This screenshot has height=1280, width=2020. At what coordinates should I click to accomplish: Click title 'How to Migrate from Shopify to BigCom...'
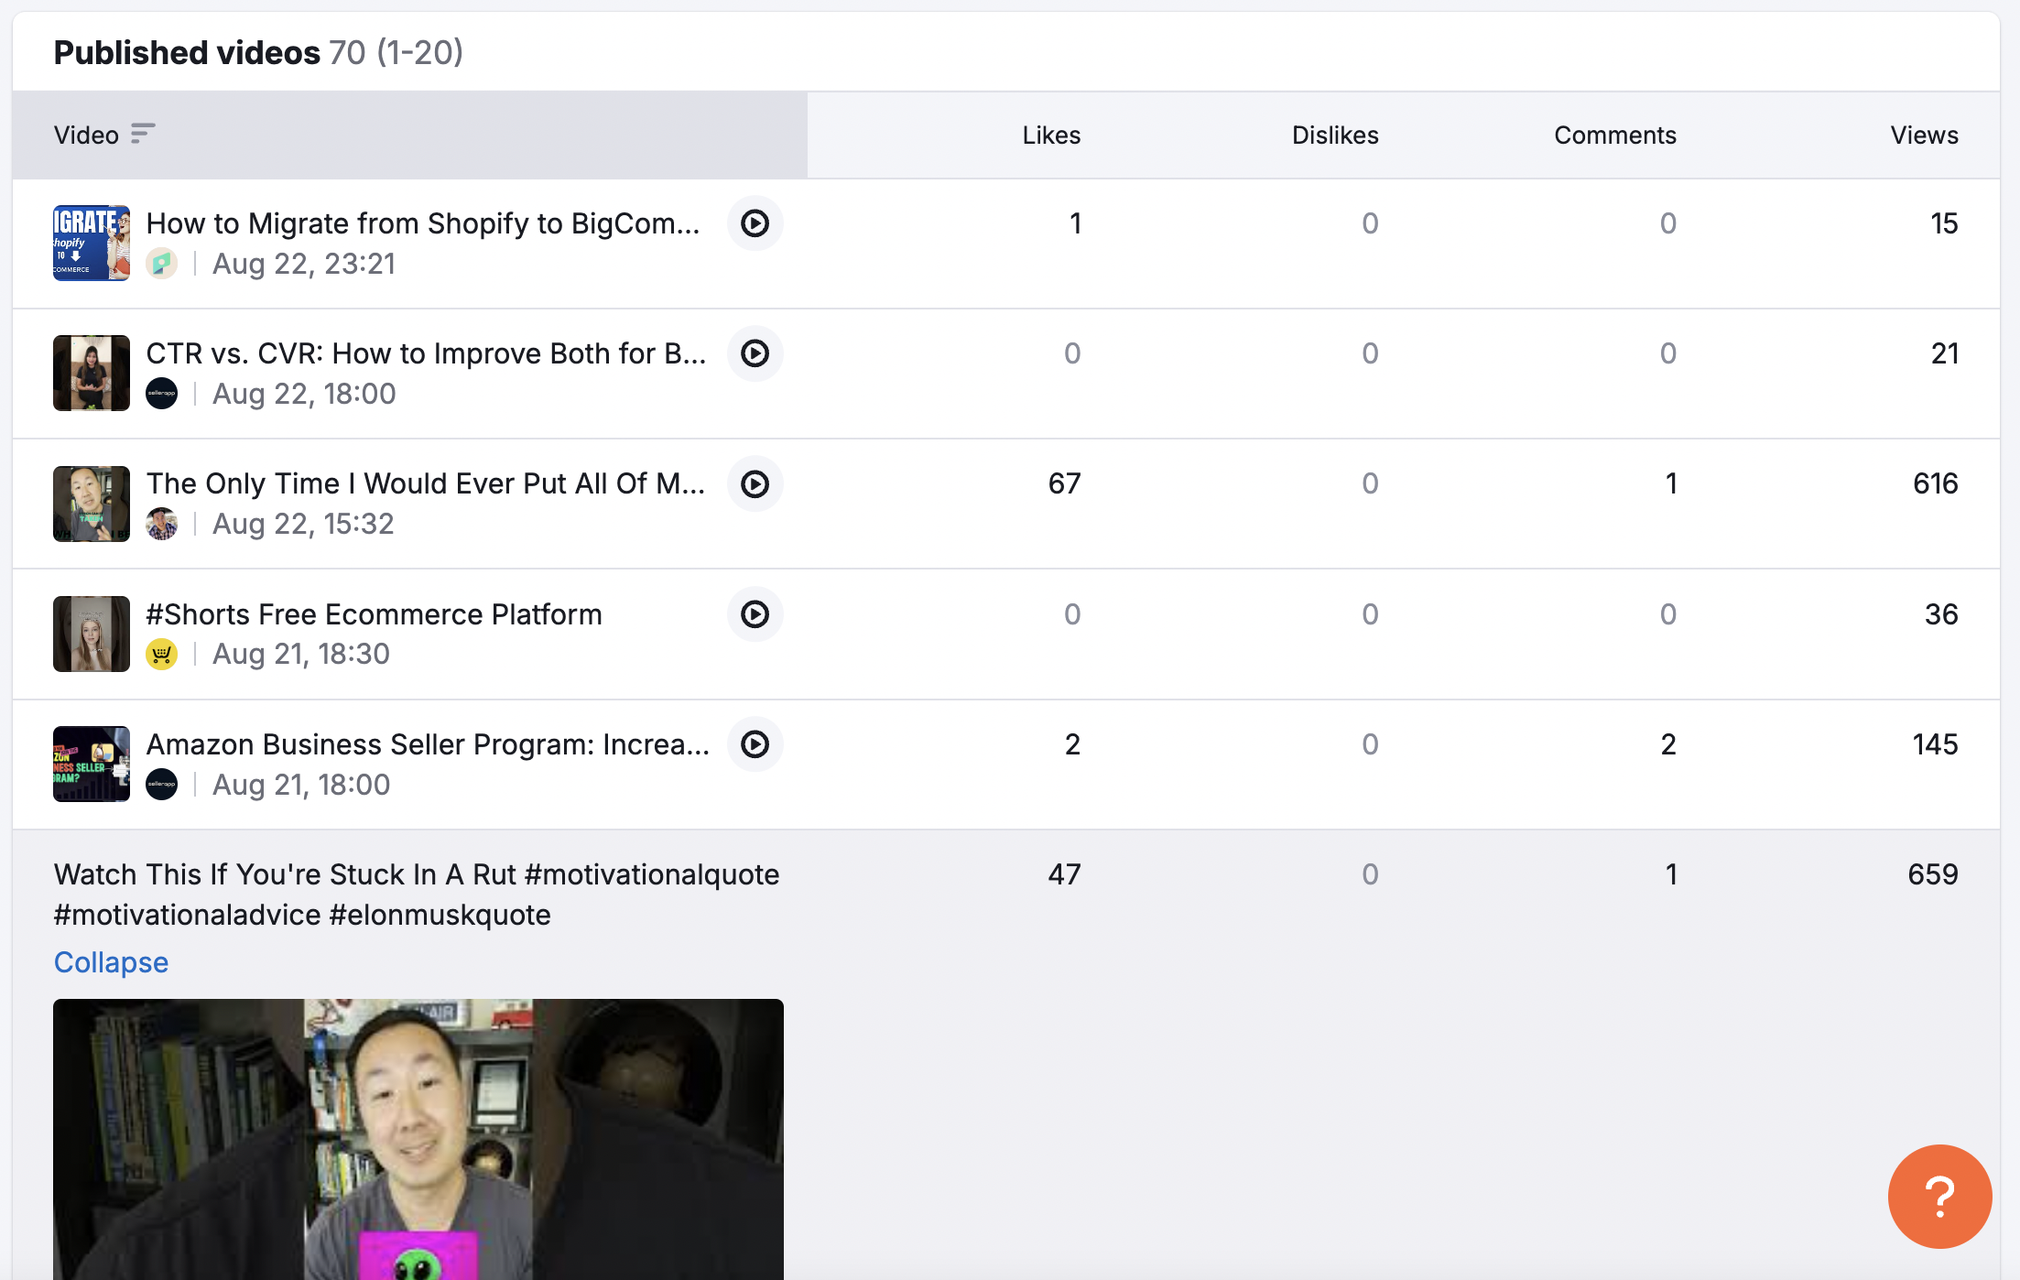[422, 223]
